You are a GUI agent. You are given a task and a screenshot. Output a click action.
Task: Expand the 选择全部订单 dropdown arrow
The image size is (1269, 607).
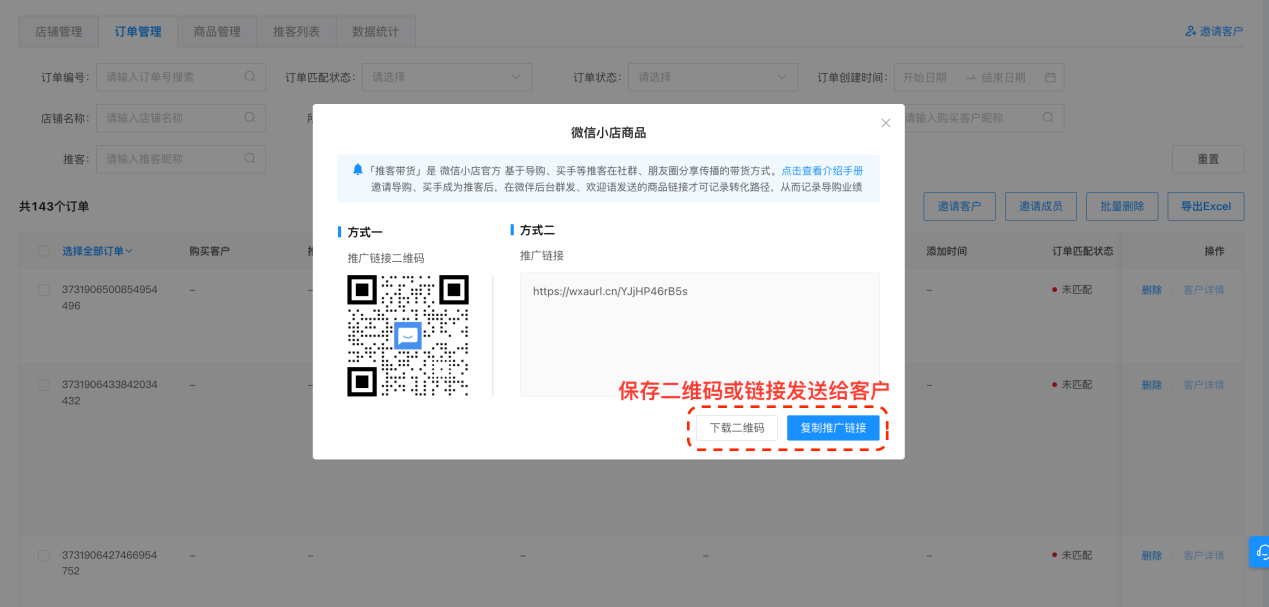(130, 250)
